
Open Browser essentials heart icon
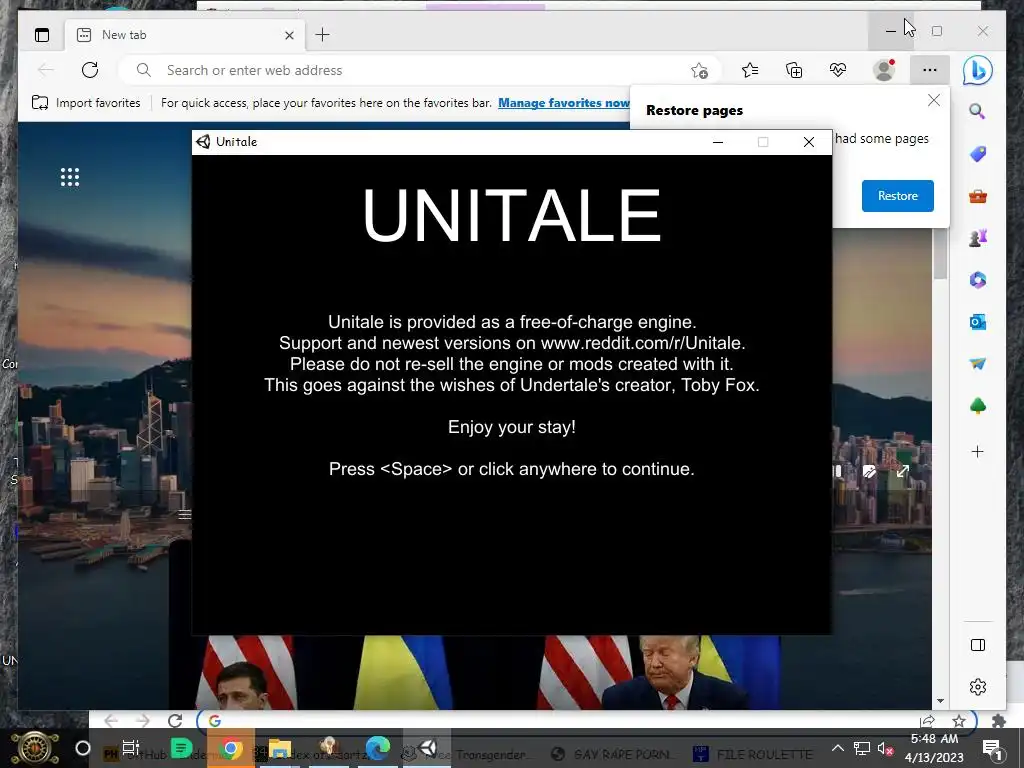tap(838, 70)
